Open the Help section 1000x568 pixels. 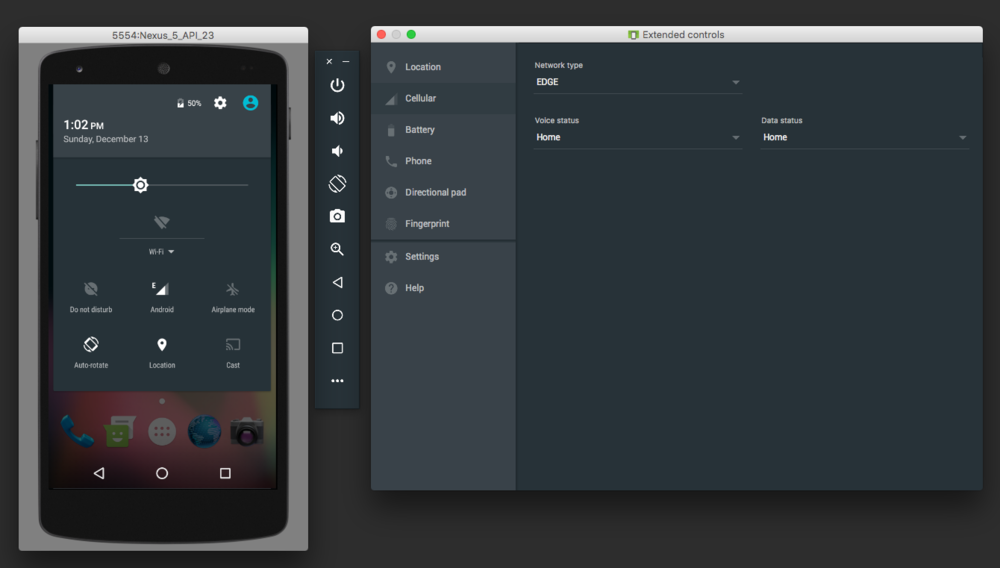coord(414,288)
